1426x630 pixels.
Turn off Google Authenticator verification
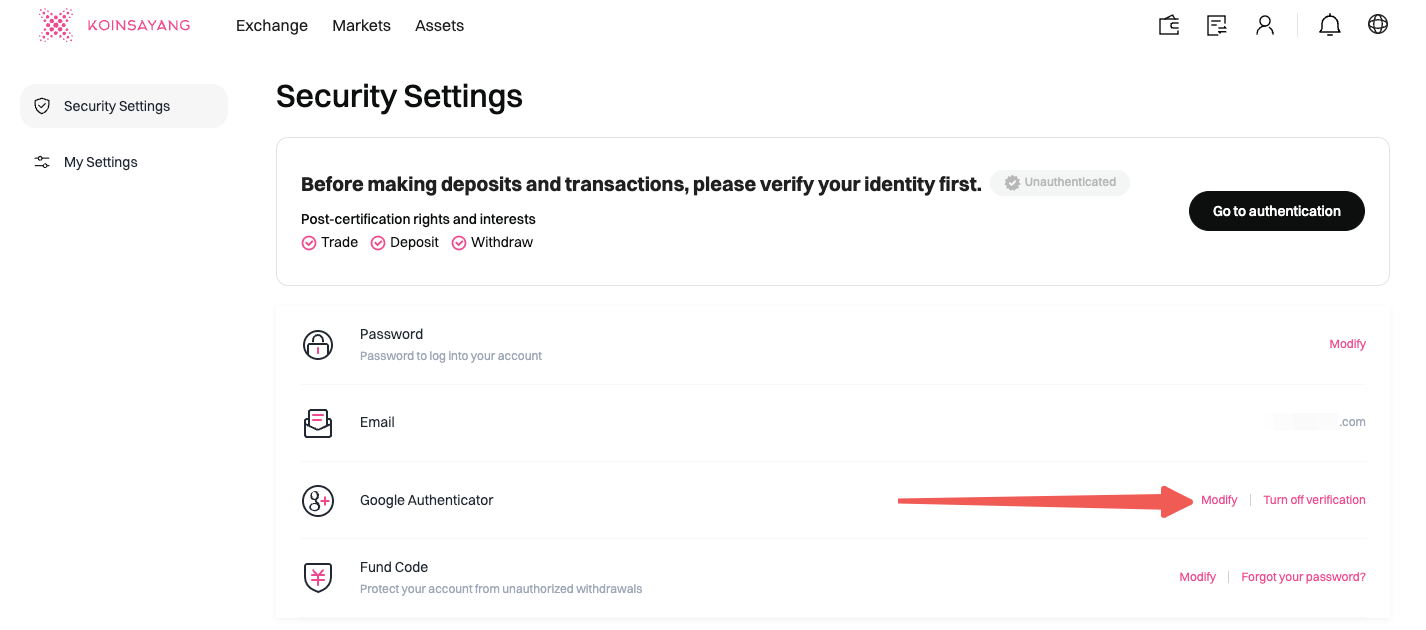(x=1314, y=500)
